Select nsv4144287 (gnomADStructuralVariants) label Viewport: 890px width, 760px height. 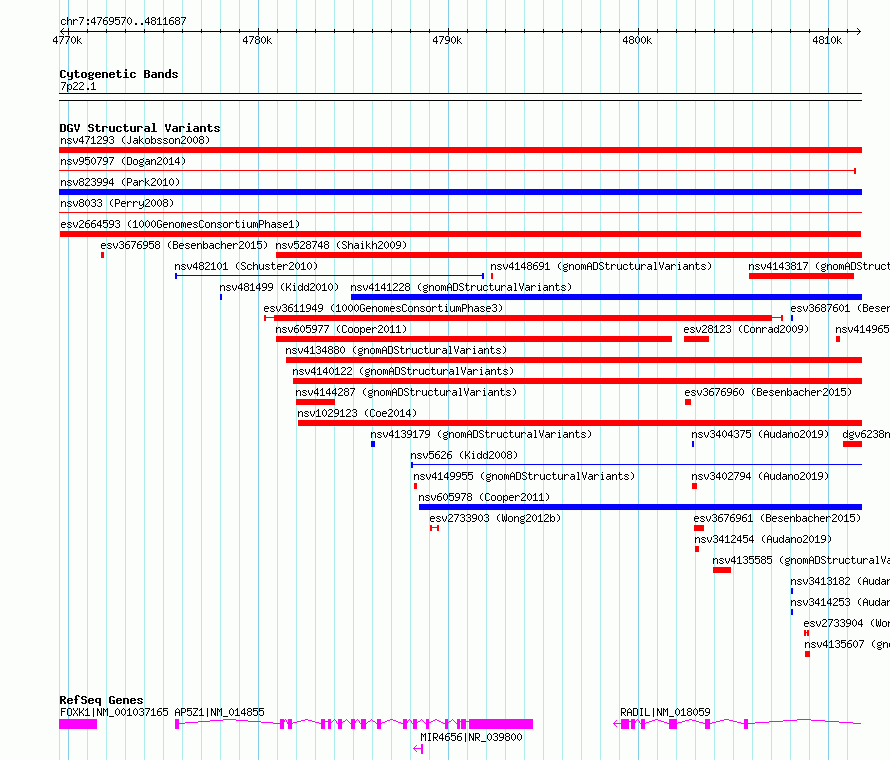click(406, 392)
